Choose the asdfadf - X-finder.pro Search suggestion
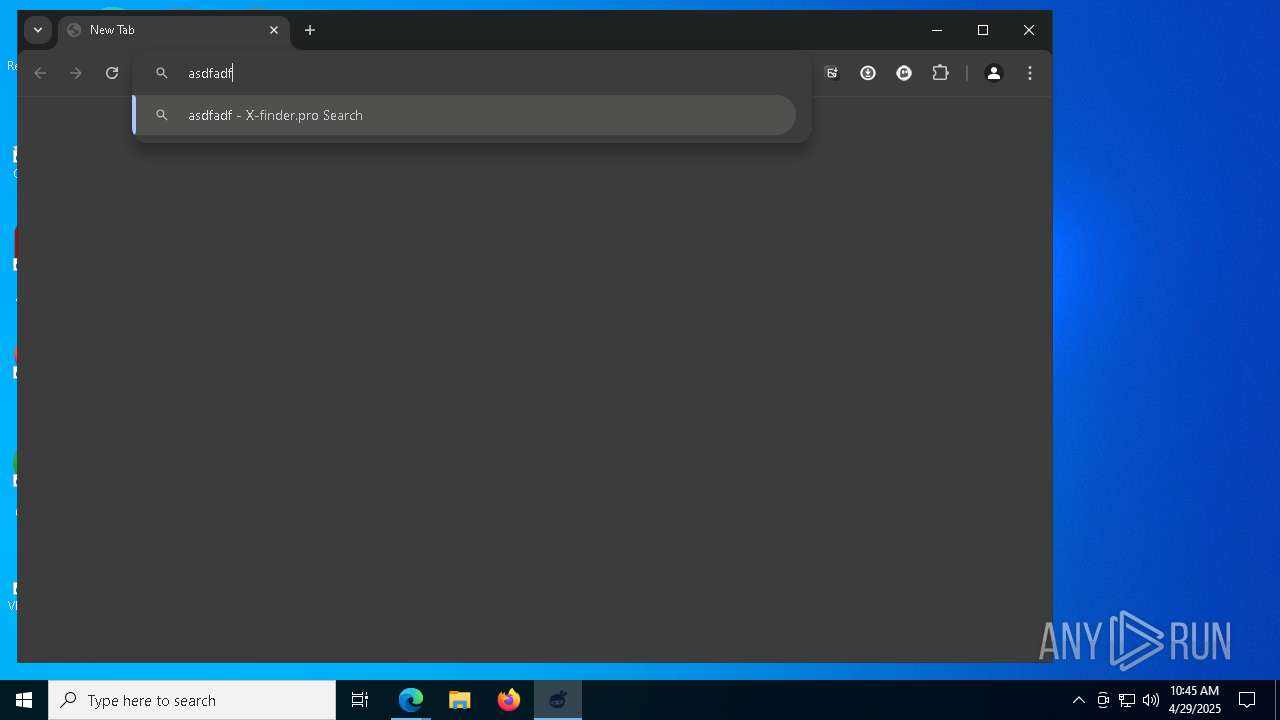Viewport: 1280px width, 720px height. [x=465, y=115]
